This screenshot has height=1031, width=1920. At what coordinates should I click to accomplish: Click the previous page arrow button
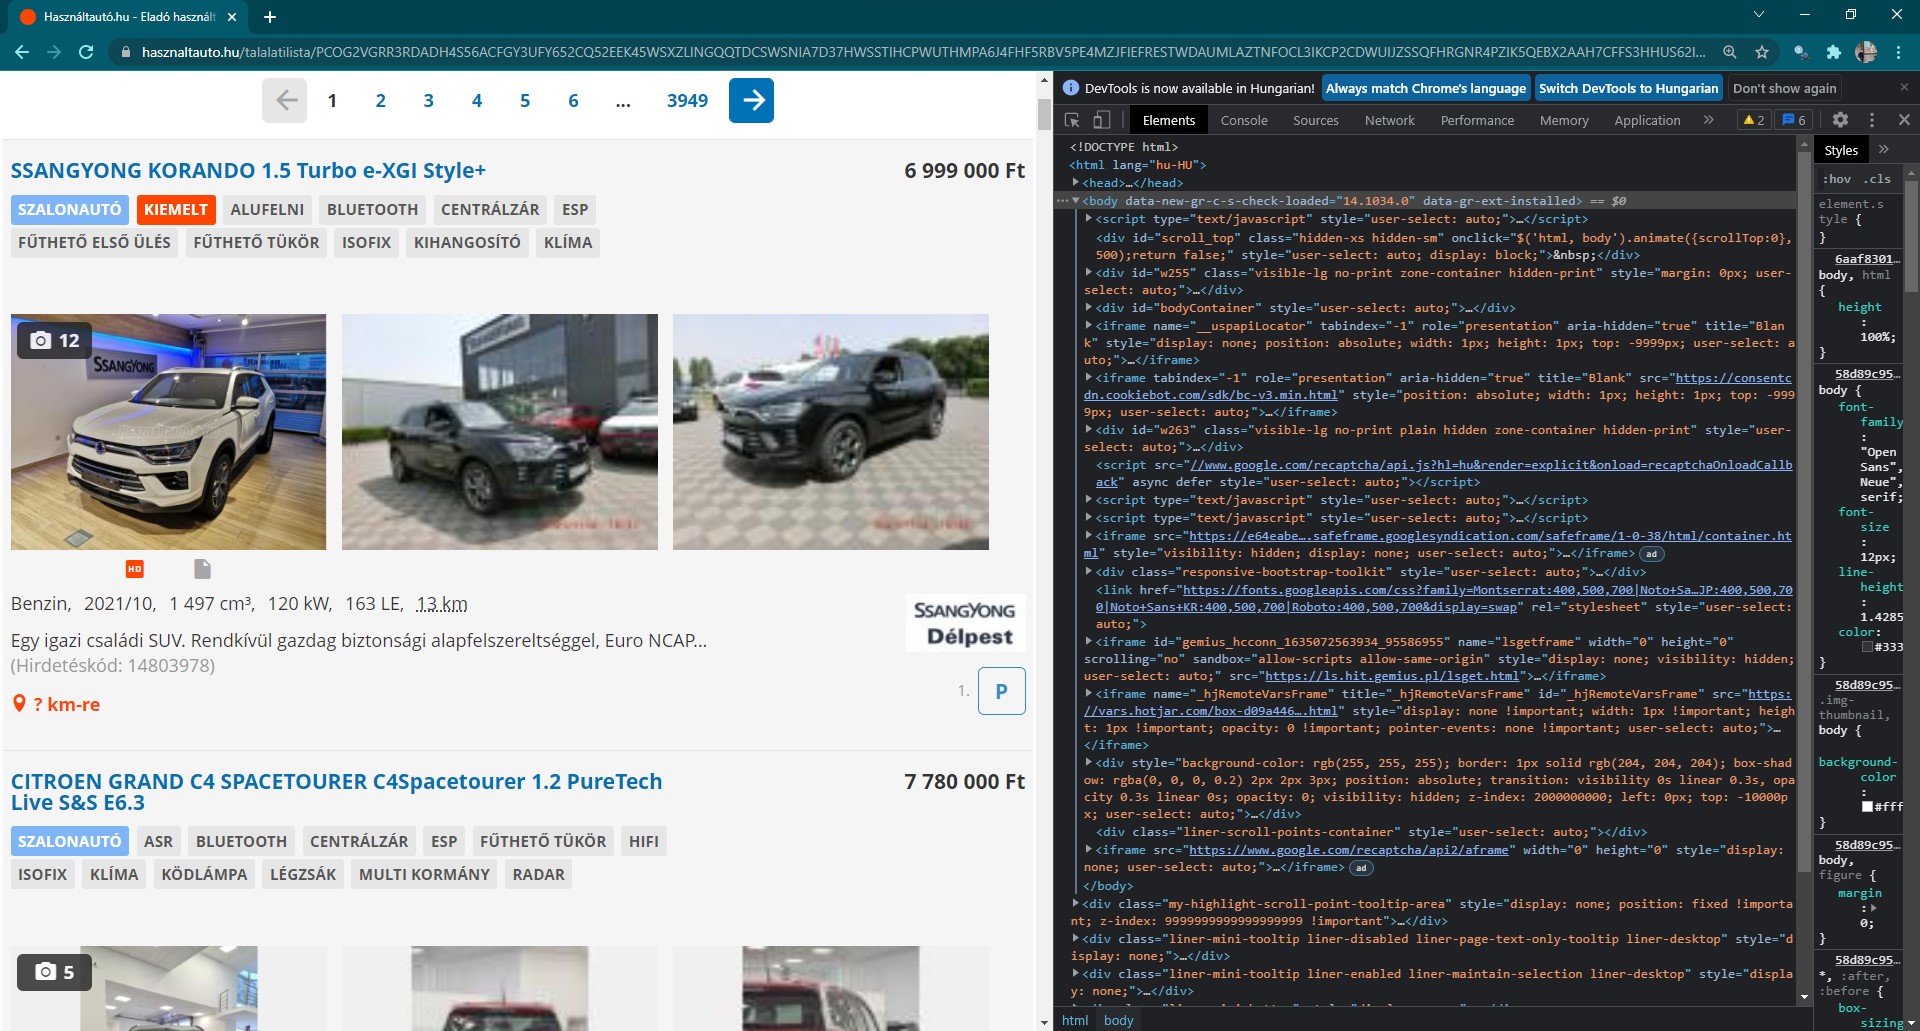click(x=285, y=100)
